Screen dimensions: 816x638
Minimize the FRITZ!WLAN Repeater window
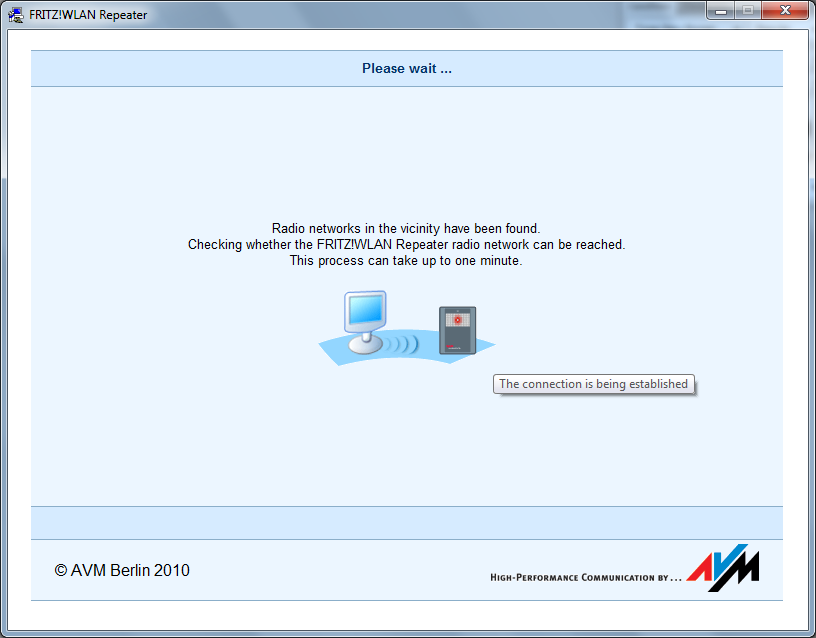click(721, 10)
